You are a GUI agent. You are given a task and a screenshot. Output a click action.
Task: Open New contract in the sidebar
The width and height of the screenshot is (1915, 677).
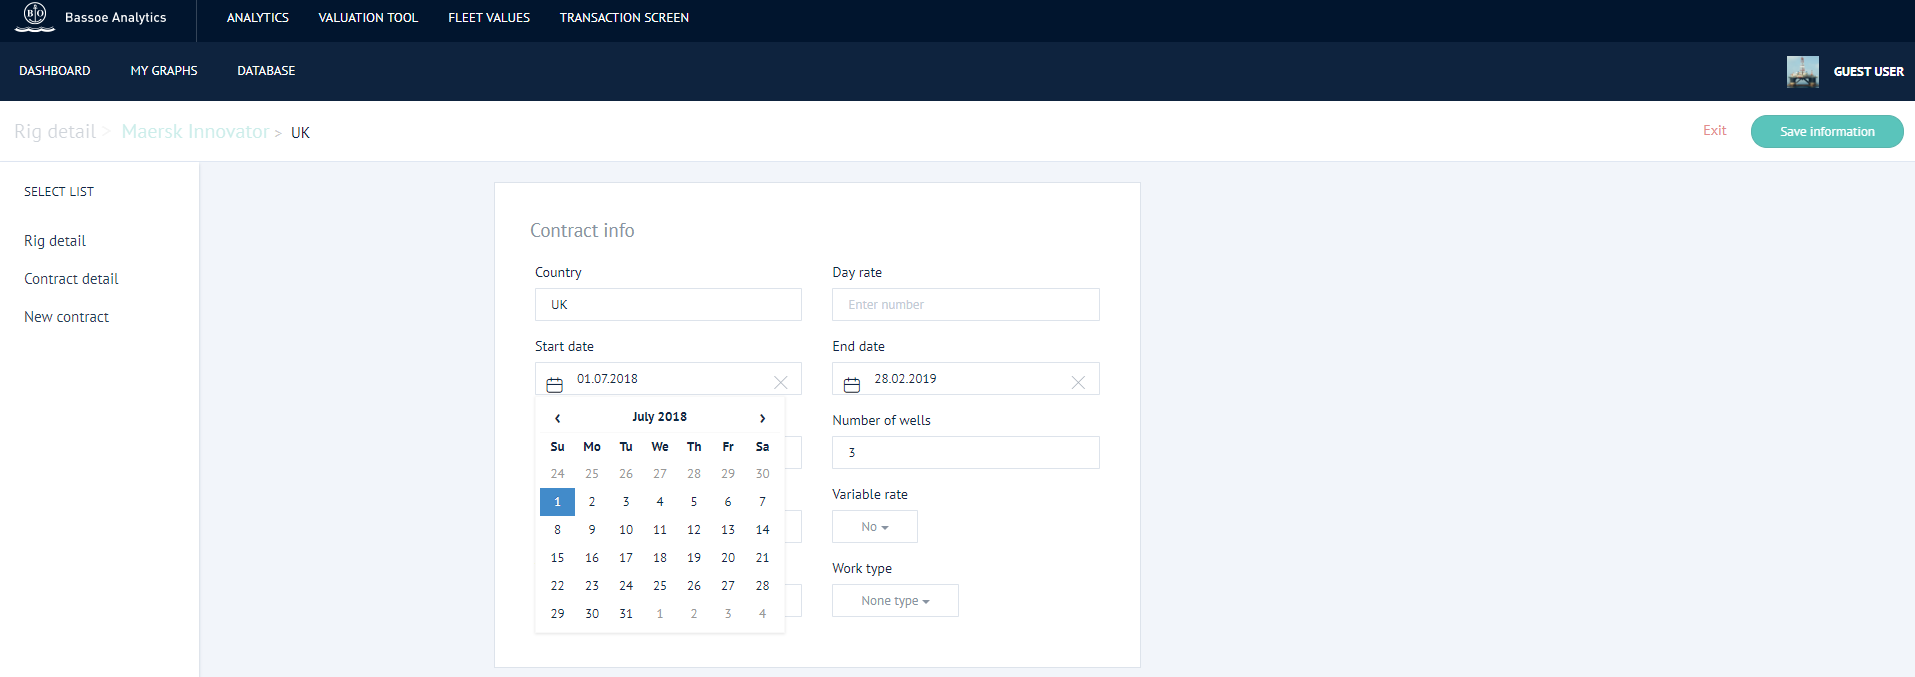[66, 317]
